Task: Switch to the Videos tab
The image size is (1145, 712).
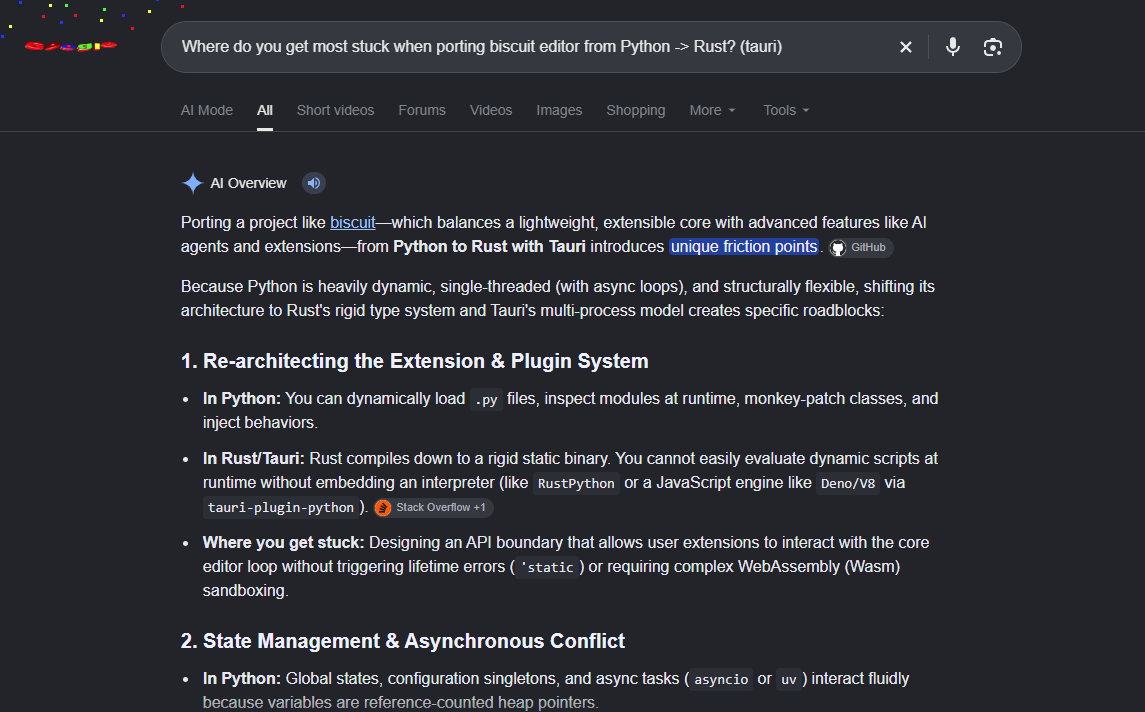Action: [x=491, y=110]
